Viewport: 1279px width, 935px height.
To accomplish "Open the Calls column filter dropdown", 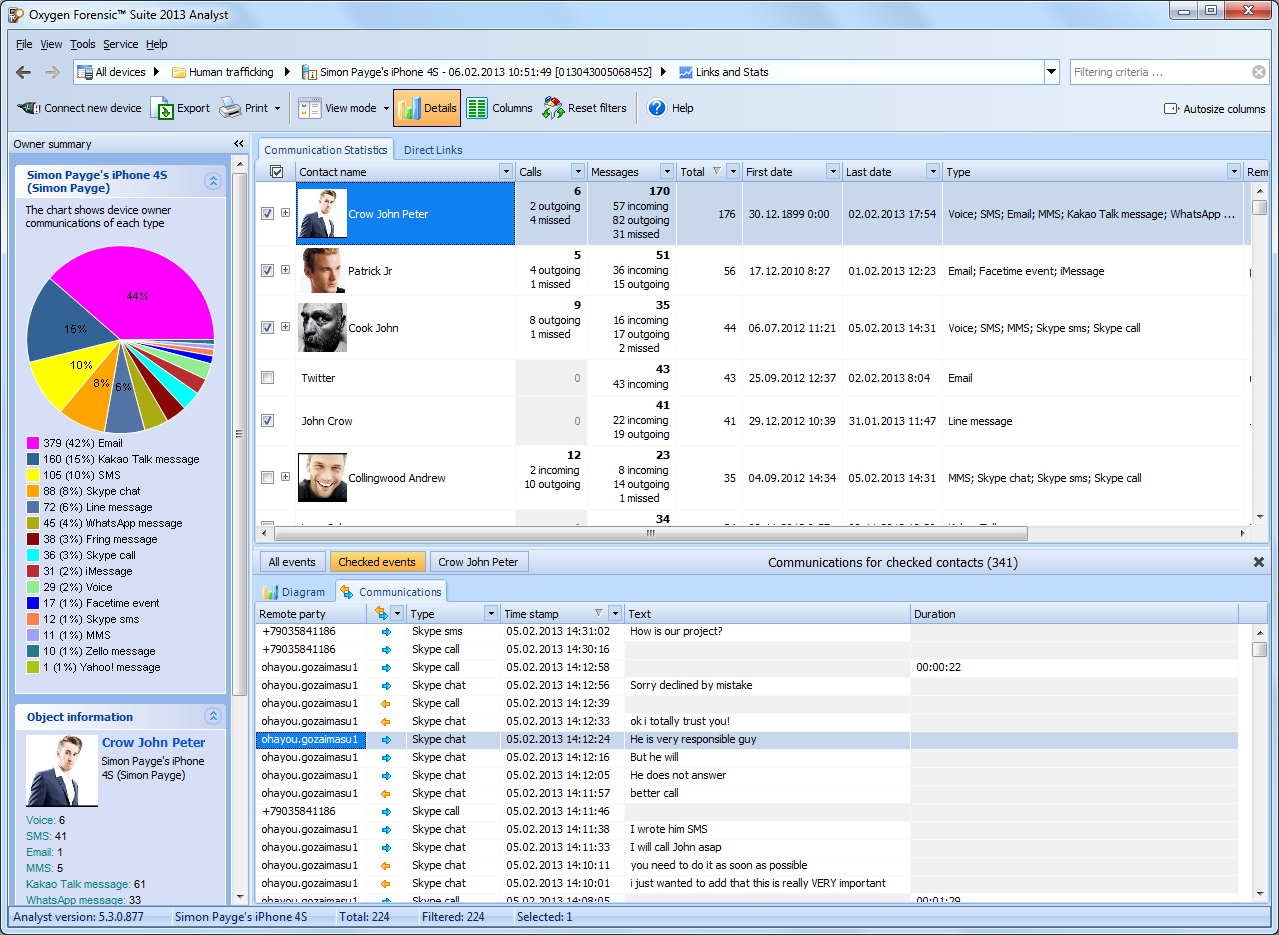I will pyautogui.click(x=577, y=172).
